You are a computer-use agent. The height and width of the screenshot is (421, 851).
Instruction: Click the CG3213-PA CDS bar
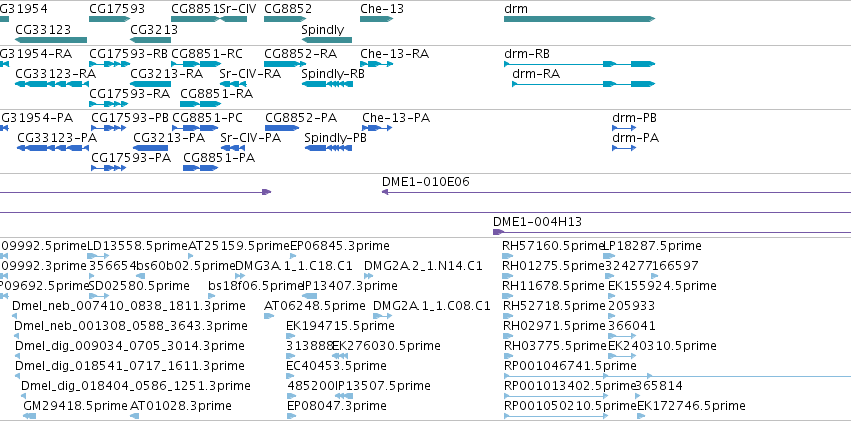150,148
